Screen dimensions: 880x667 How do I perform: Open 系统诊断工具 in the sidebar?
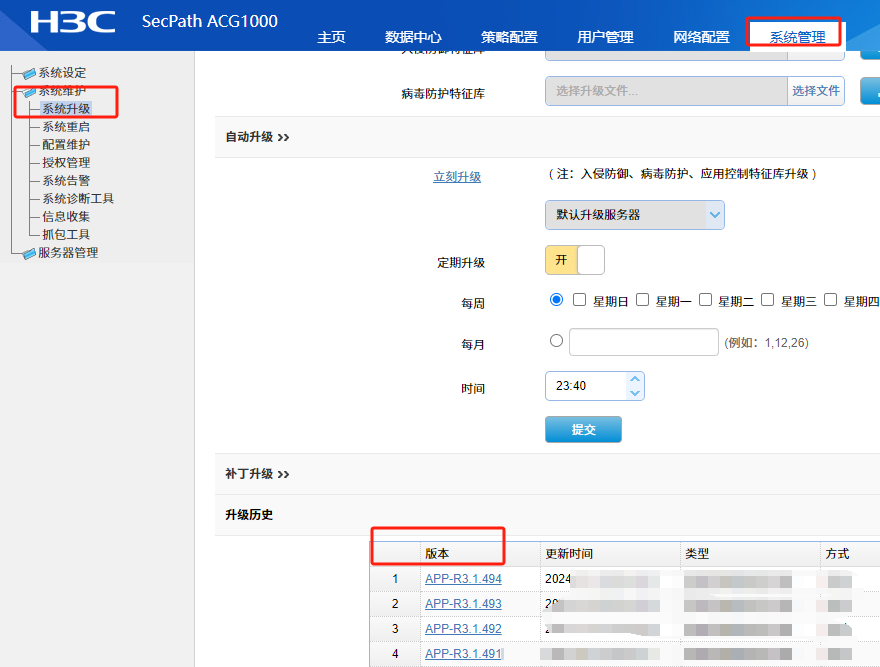point(78,199)
